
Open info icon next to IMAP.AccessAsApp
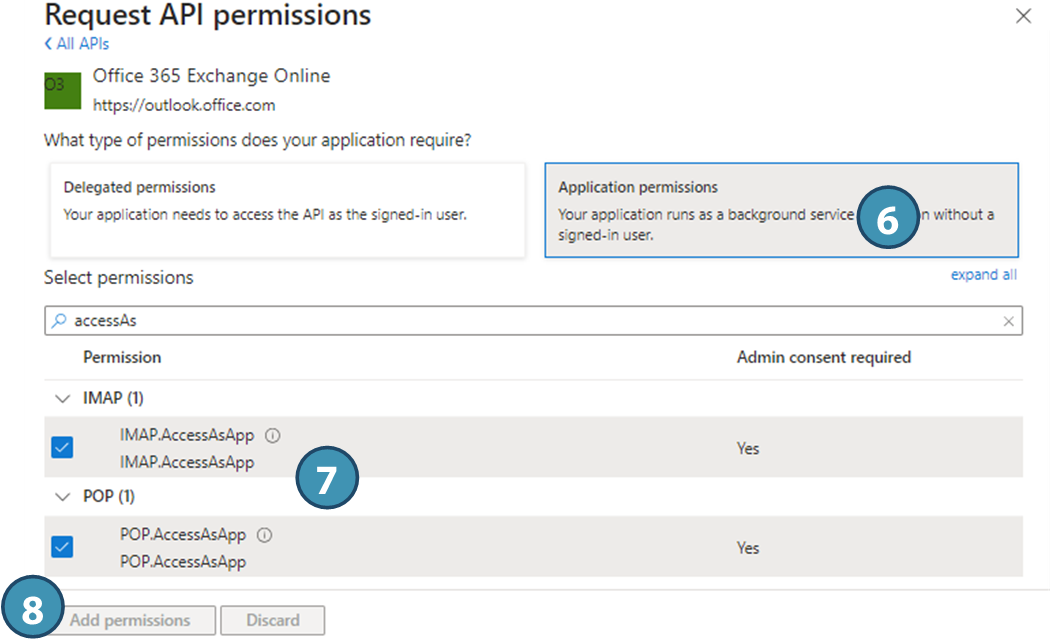pyautogui.click(x=273, y=436)
